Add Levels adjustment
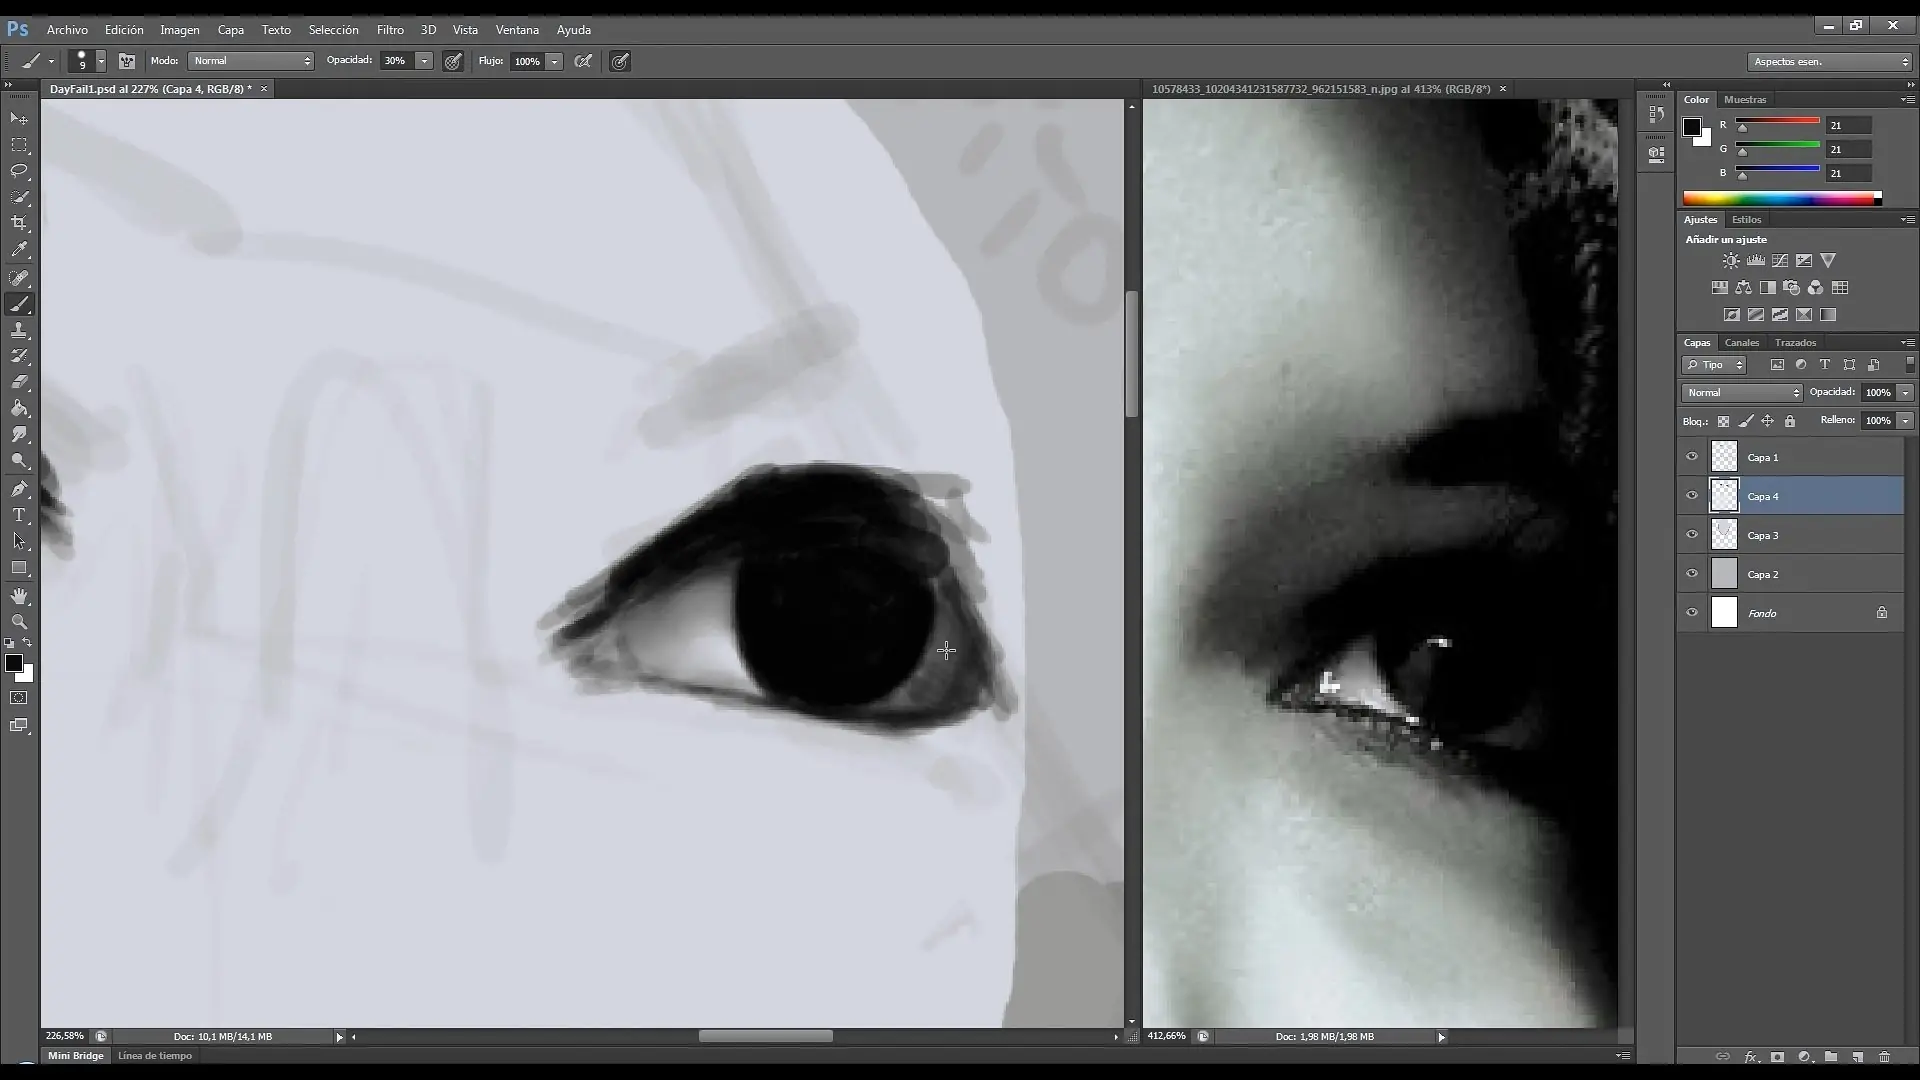Viewport: 1920px width, 1080px height. point(1756,261)
